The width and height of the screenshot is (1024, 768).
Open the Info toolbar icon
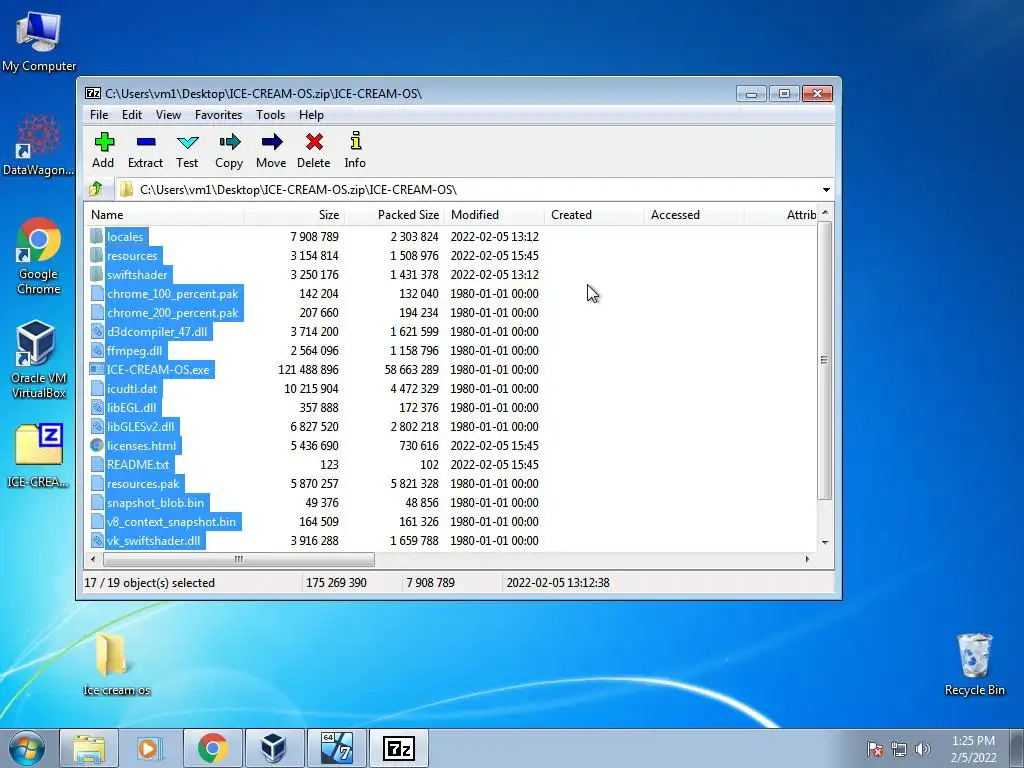click(356, 141)
